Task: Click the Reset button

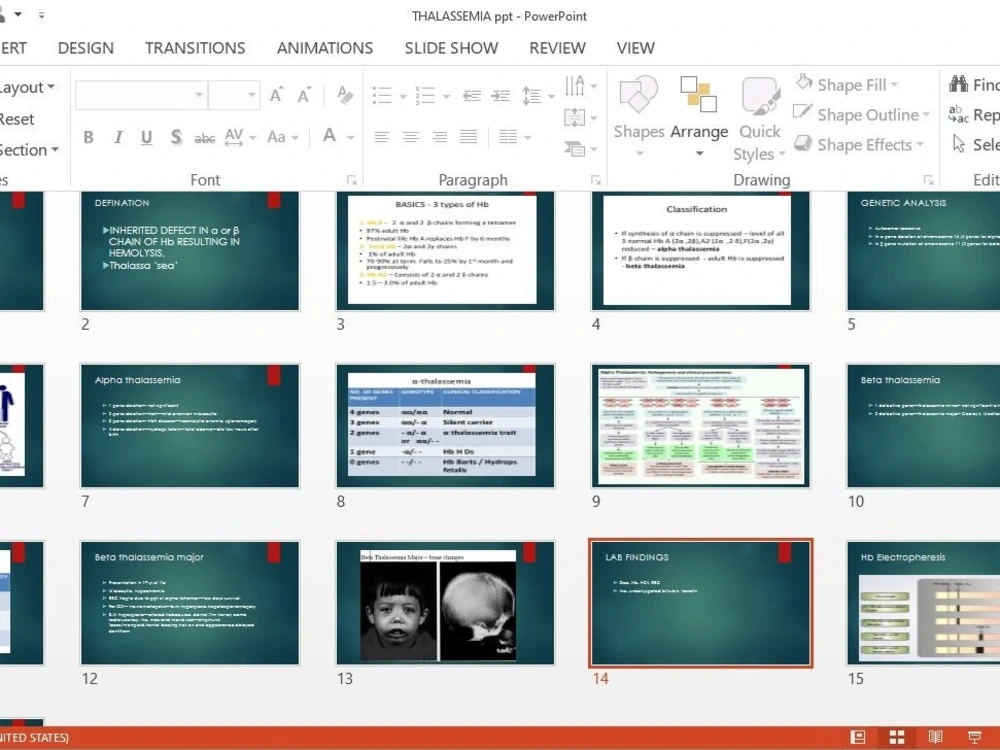Action: point(15,119)
